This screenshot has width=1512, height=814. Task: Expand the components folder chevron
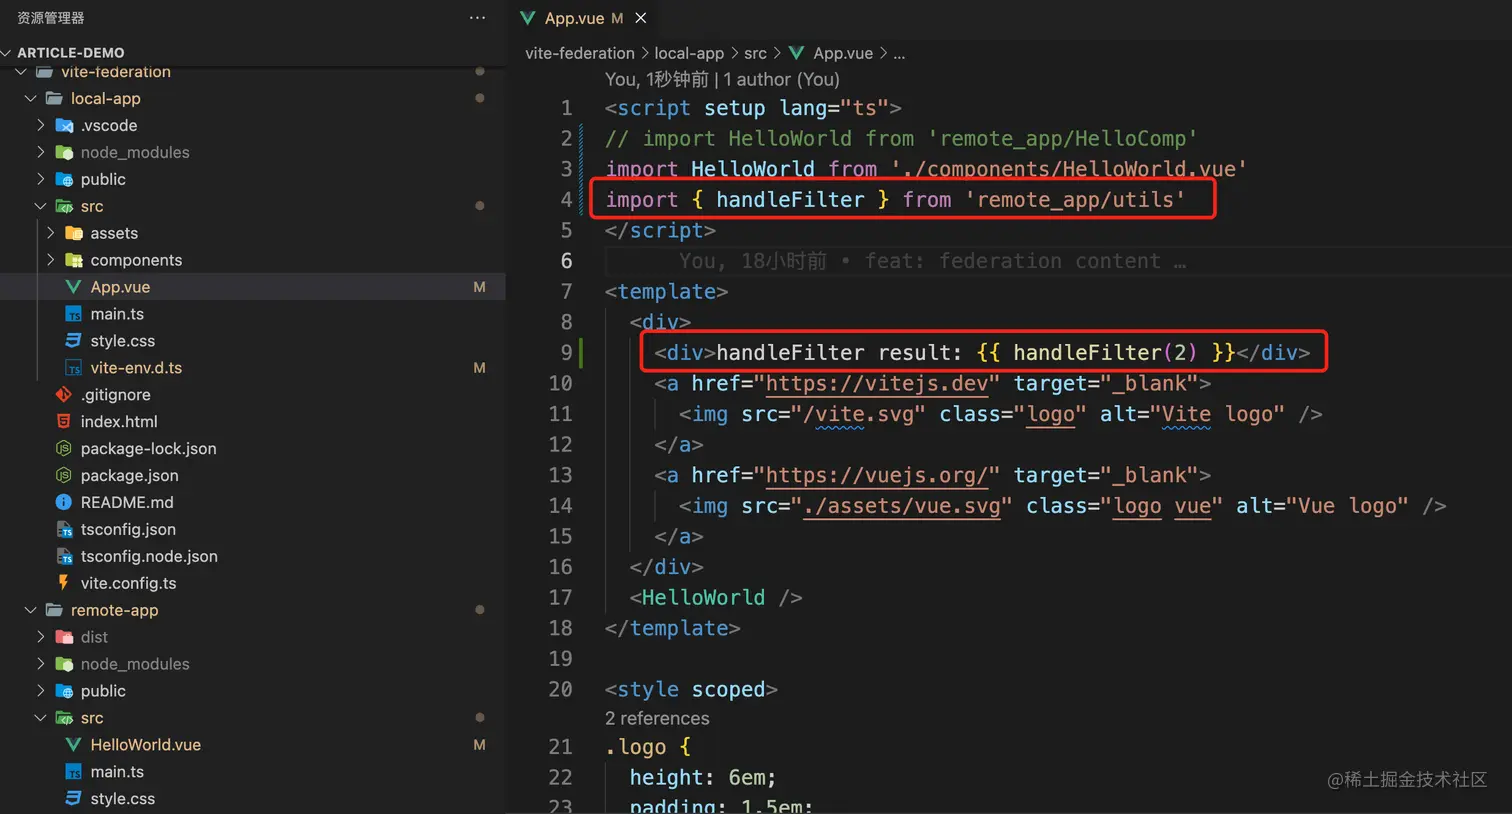[50, 260]
